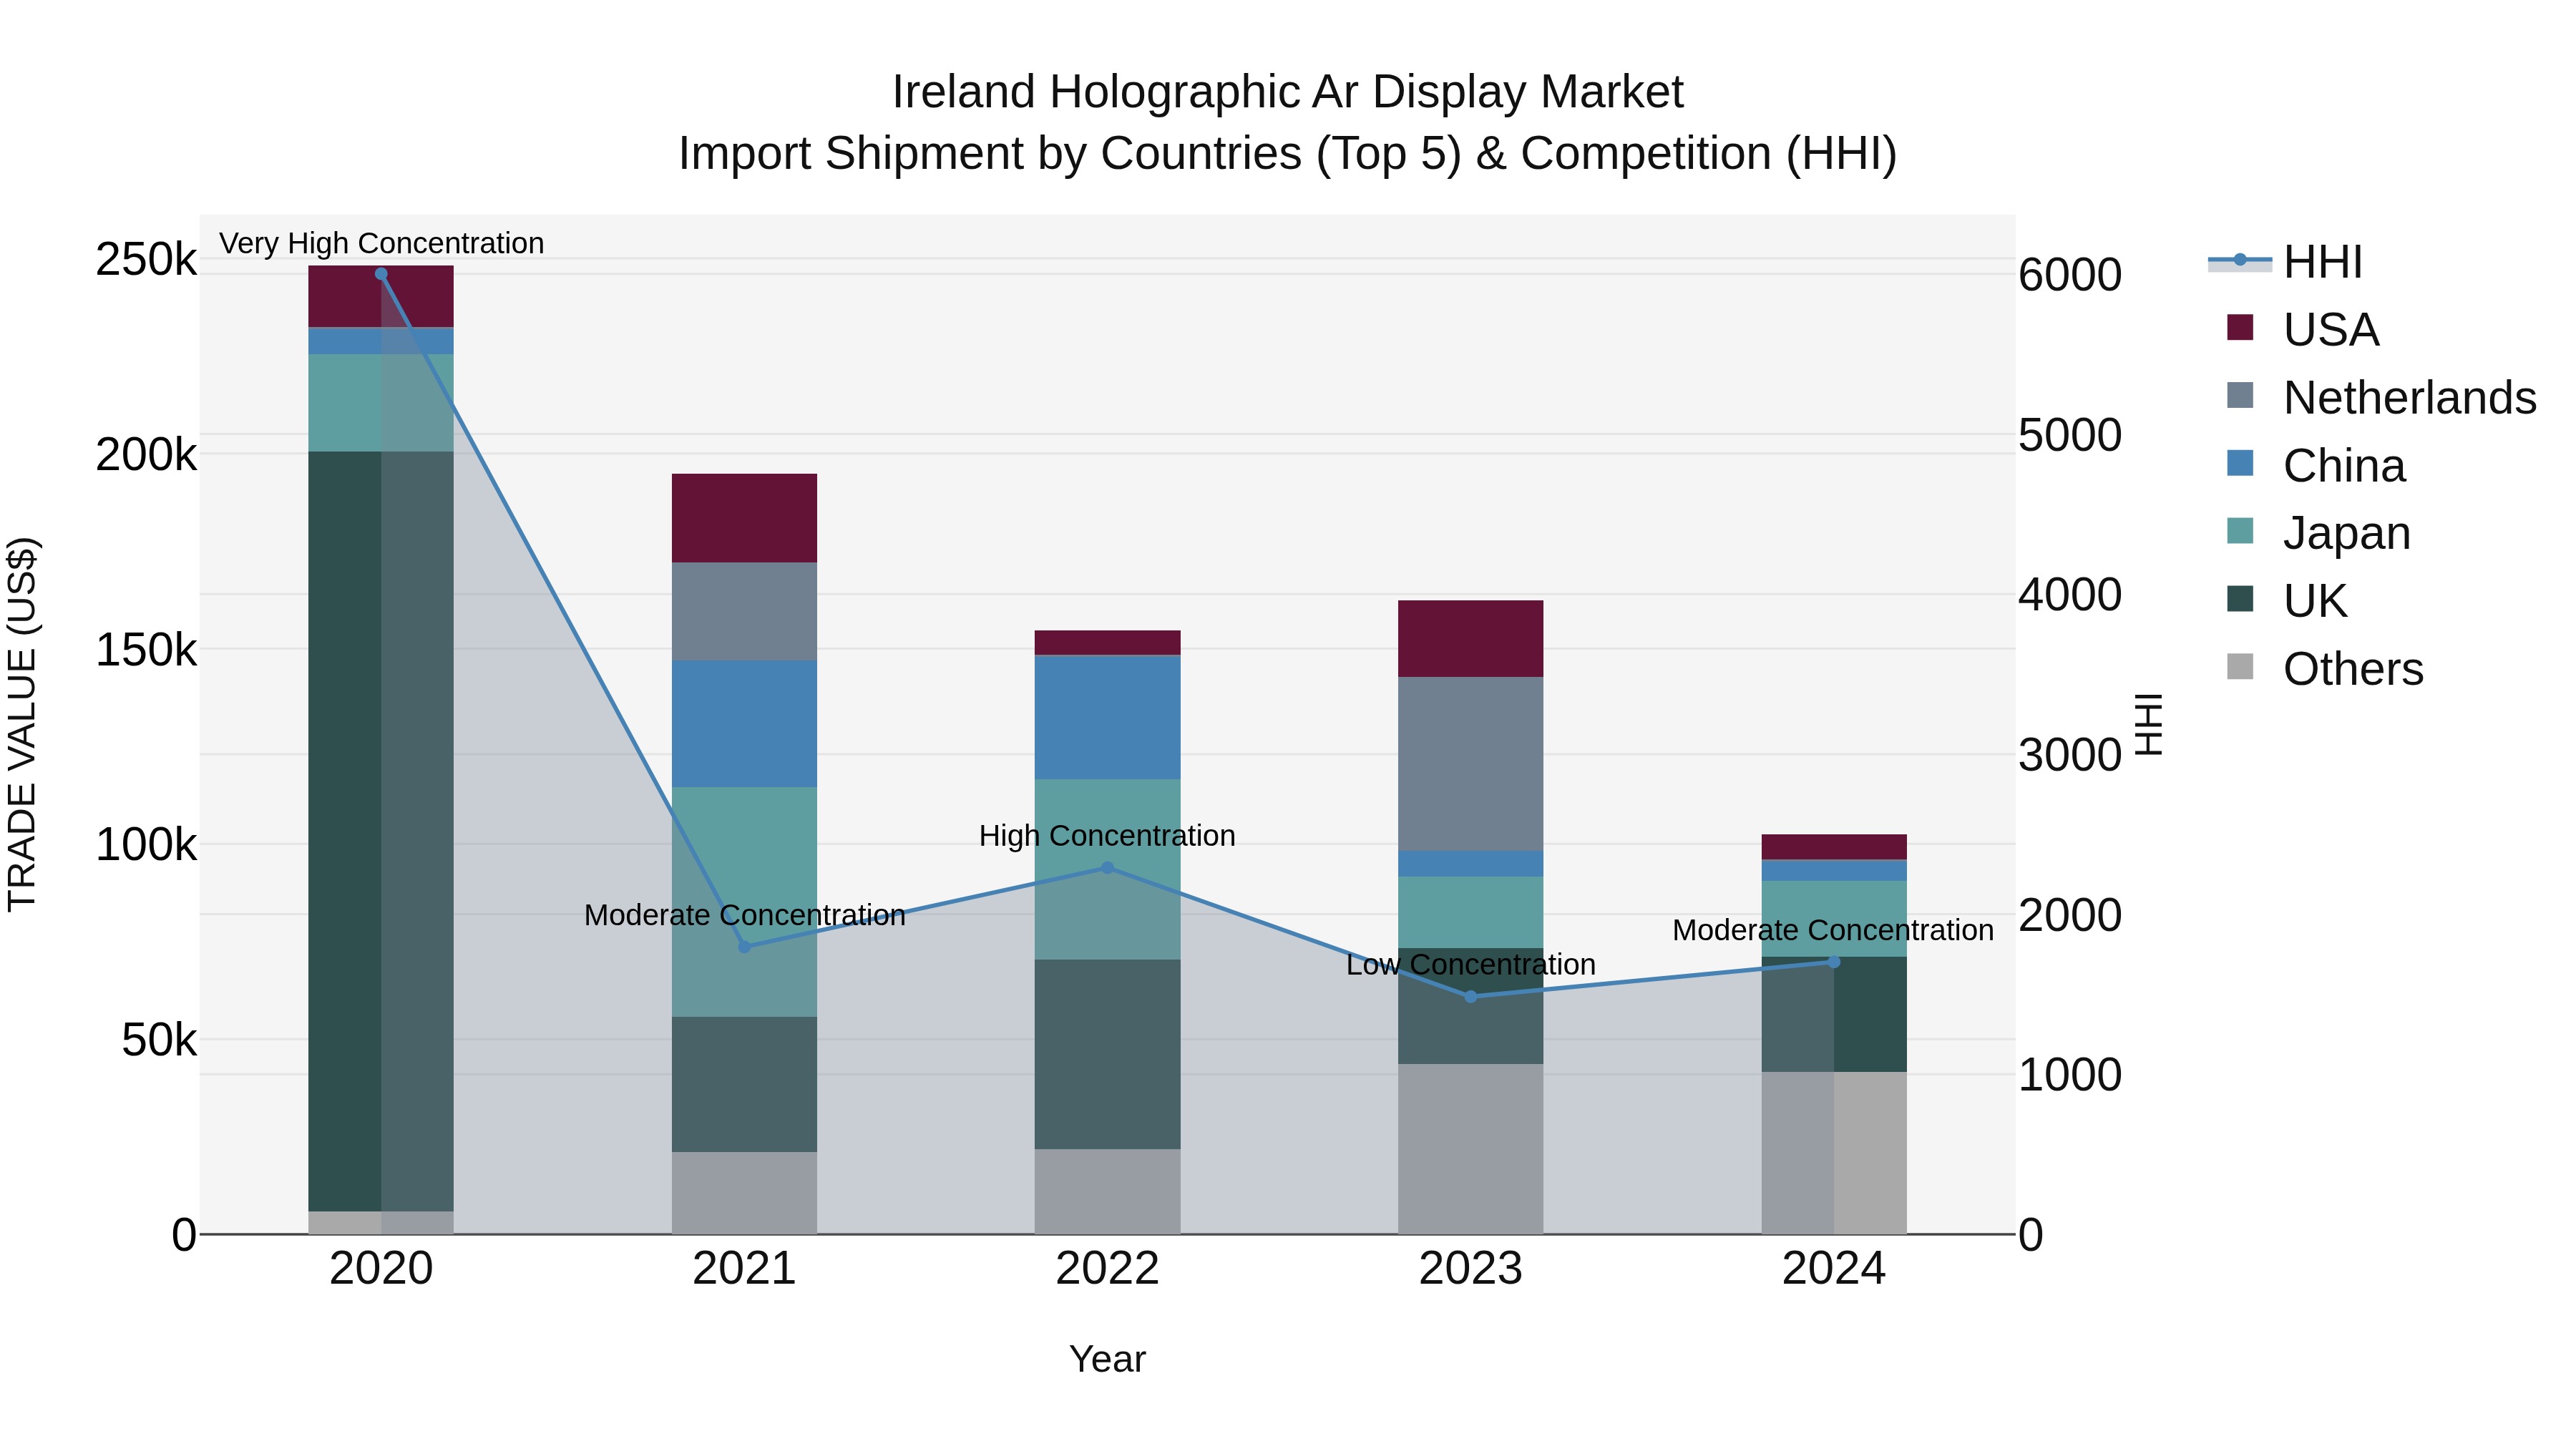Click the rotated HHI right-axis title
The width and height of the screenshot is (2576, 1449).
(x=2148, y=724)
